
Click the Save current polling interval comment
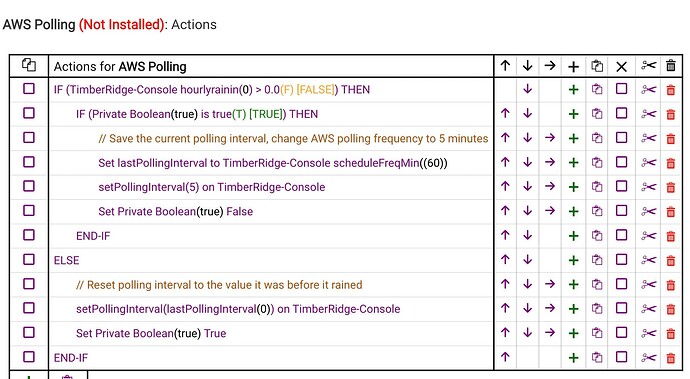click(x=294, y=139)
